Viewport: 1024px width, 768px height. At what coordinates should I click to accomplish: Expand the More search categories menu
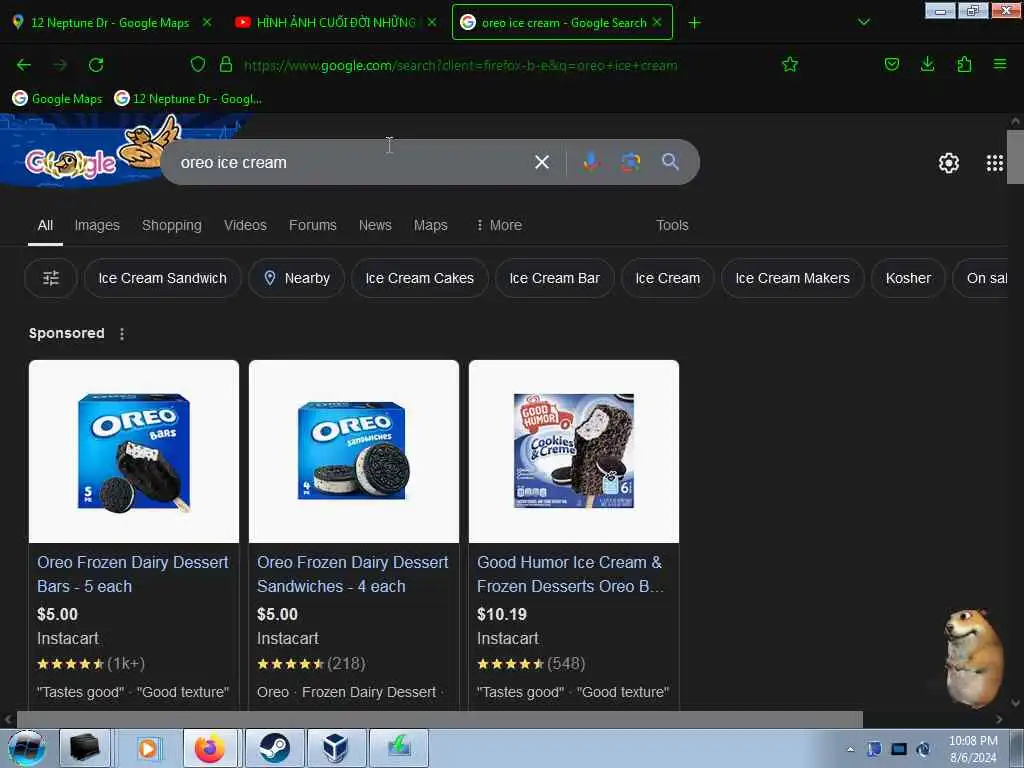tap(499, 225)
